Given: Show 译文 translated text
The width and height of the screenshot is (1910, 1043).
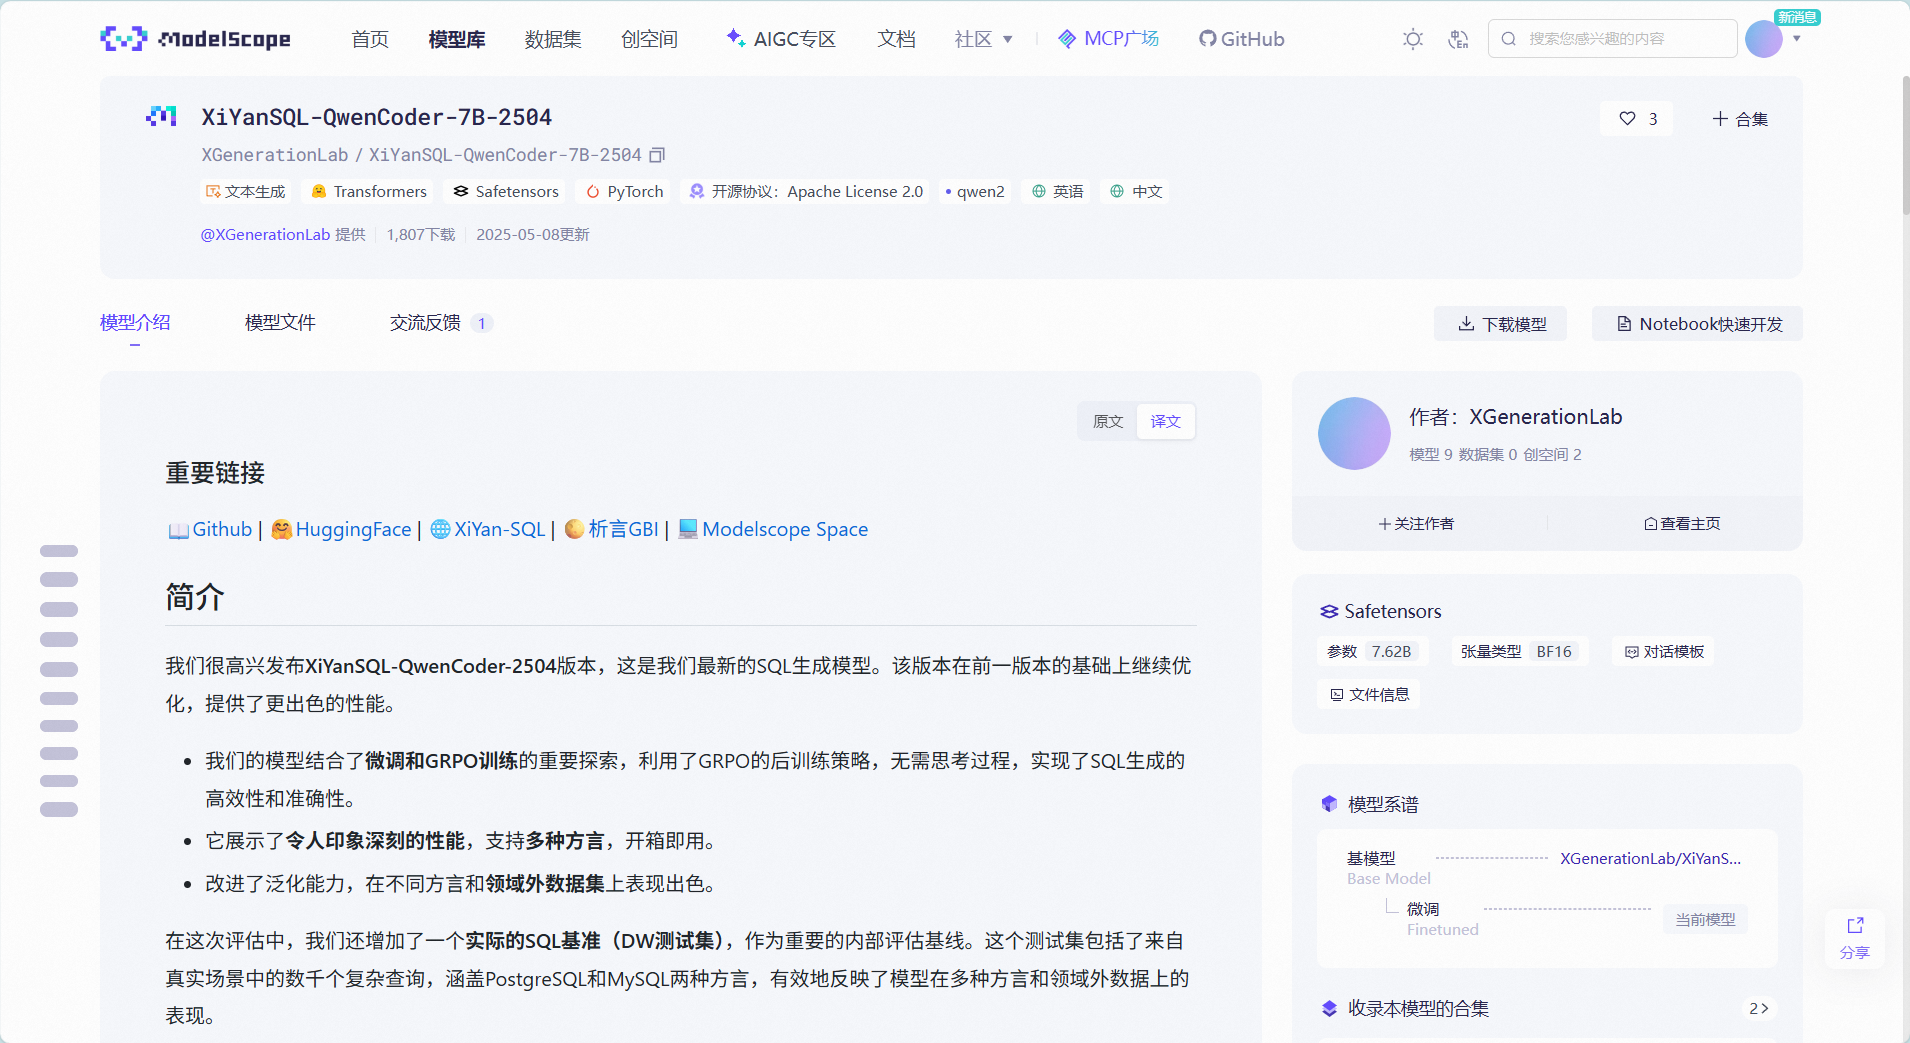Looking at the screenshot, I should coord(1165,421).
